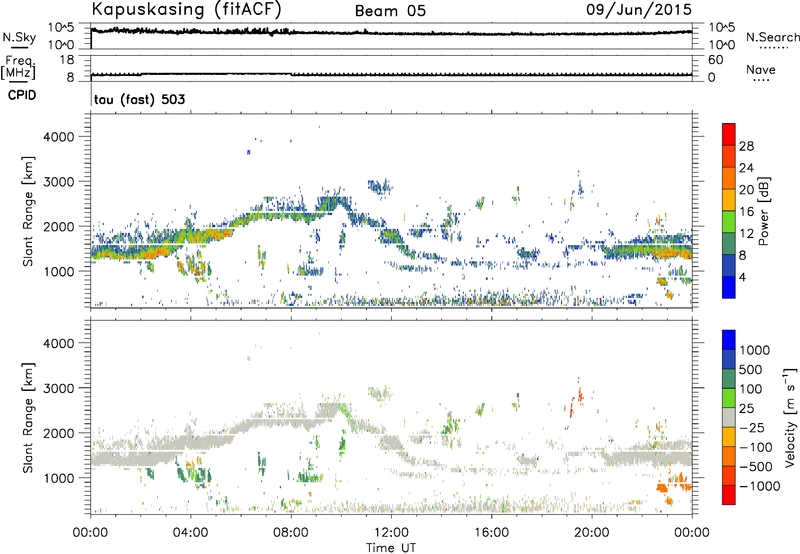Click the '16:00' time axis tick label
The image size is (800, 554).
click(491, 533)
